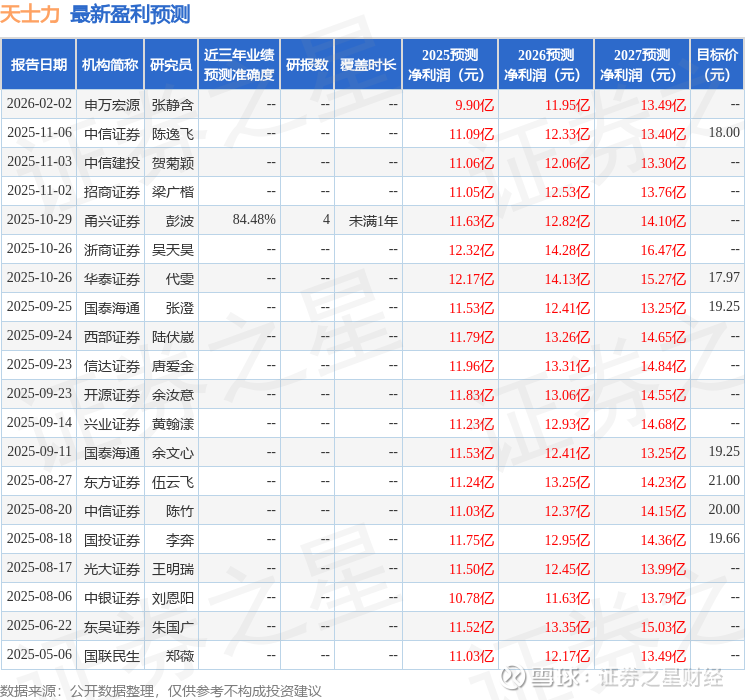The image size is (745, 700).
Task: Click the 数据来源 disclaimer footer text
Action: click(x=161, y=691)
